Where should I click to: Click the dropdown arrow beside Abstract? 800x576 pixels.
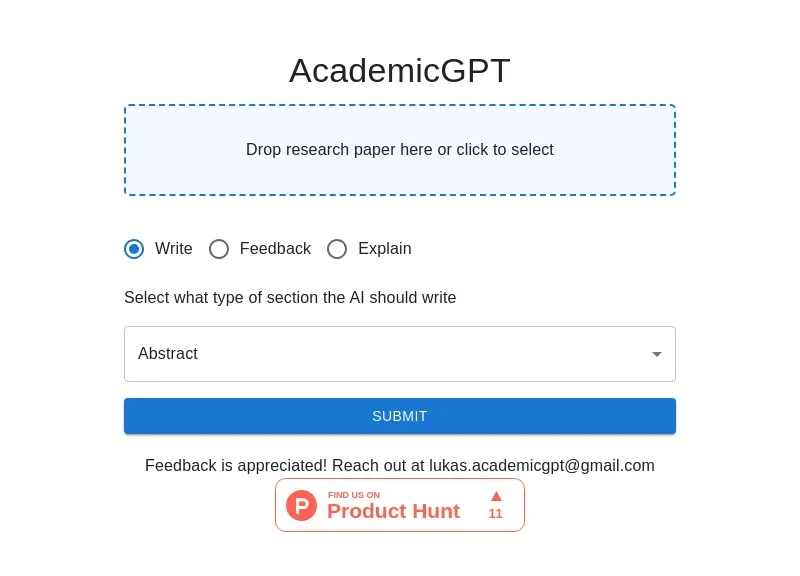(x=657, y=354)
